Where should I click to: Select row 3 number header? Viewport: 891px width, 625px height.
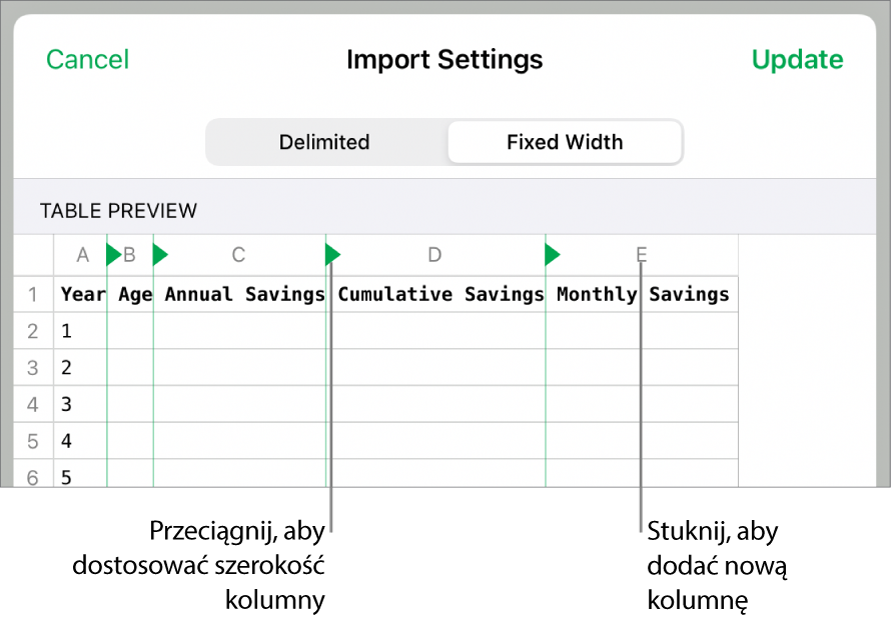coord(33,368)
